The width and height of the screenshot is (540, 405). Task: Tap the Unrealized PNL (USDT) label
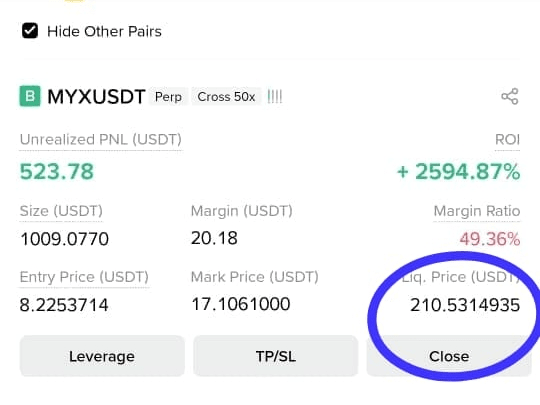[101, 140]
